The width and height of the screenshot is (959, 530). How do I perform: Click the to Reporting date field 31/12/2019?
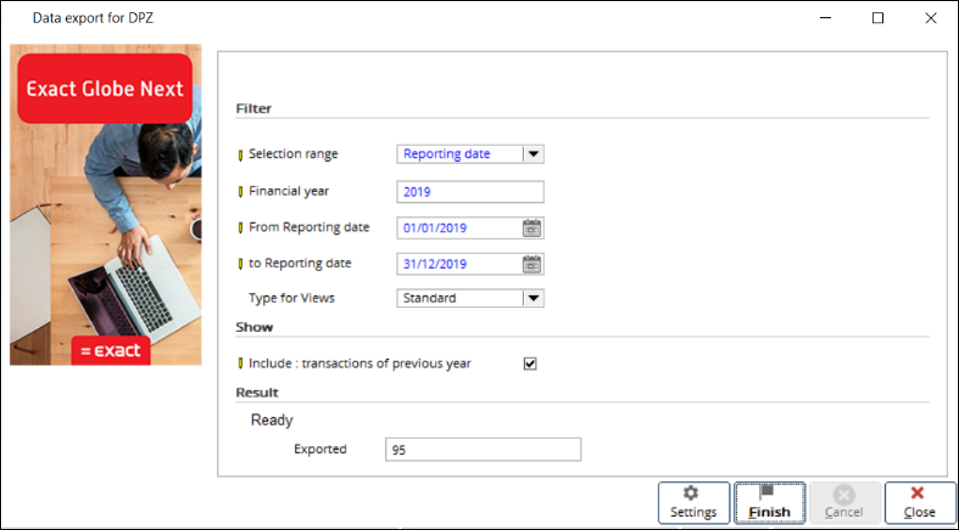pyautogui.click(x=460, y=264)
